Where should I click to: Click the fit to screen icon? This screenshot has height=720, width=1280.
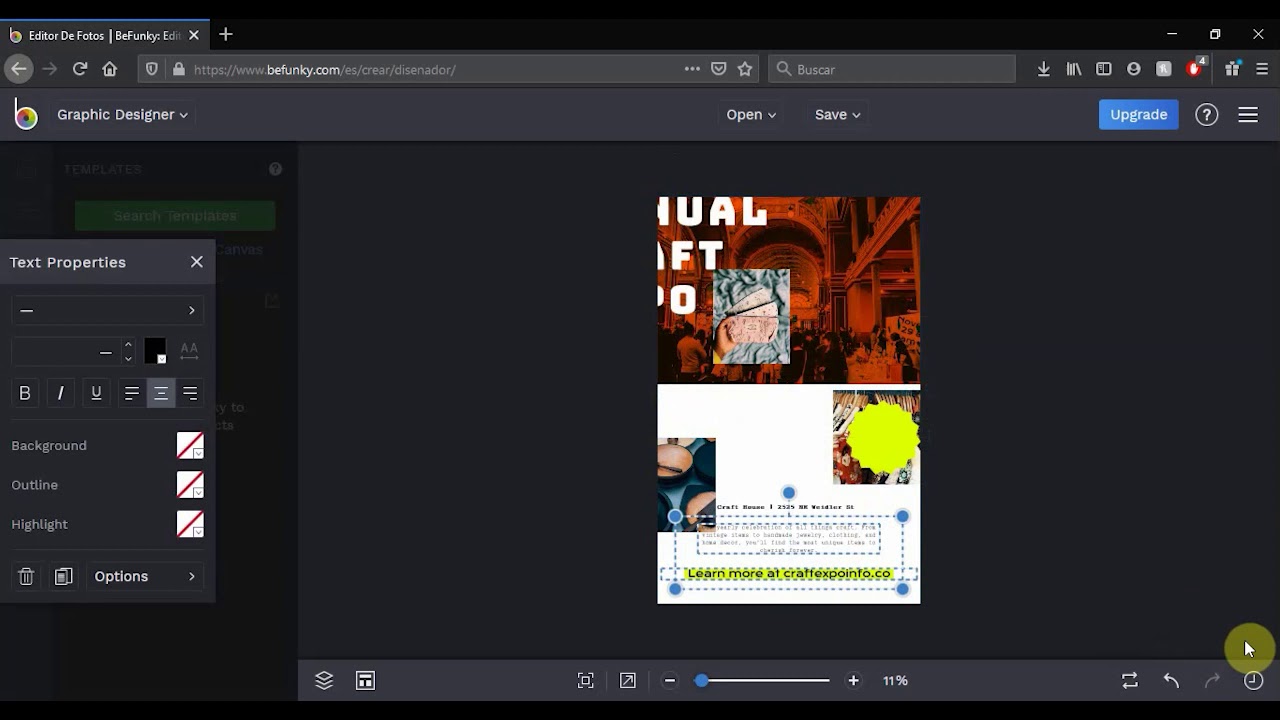[x=586, y=680]
